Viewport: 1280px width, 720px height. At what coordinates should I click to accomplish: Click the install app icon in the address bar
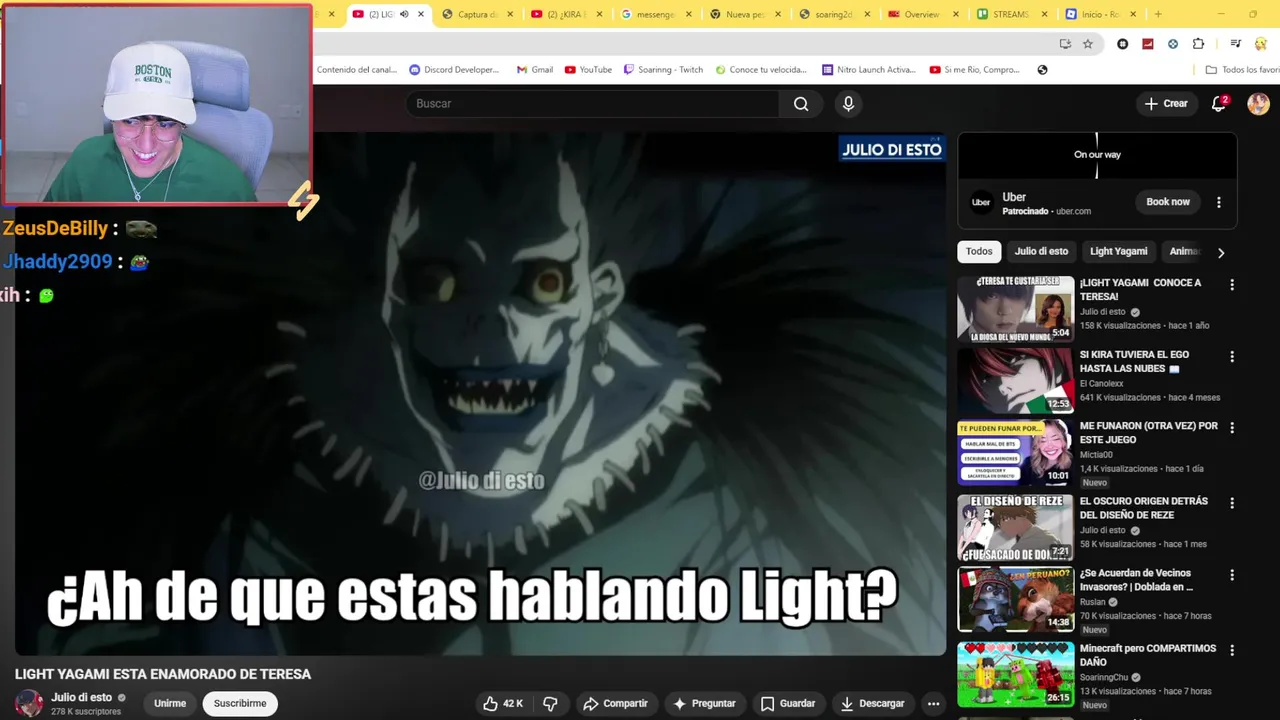pyautogui.click(x=1065, y=44)
